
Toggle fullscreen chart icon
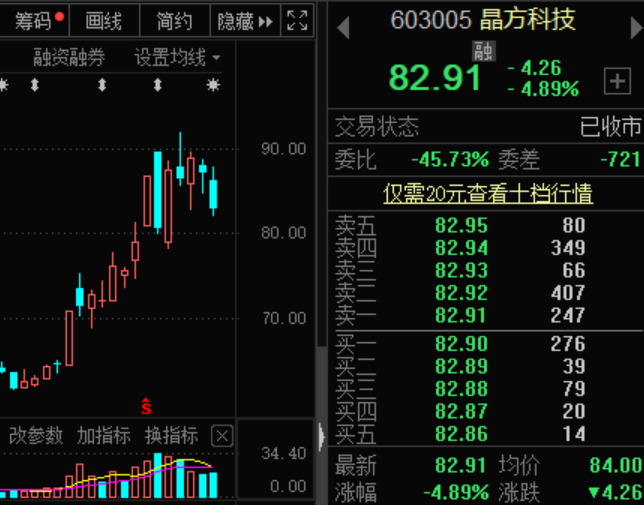tap(297, 21)
